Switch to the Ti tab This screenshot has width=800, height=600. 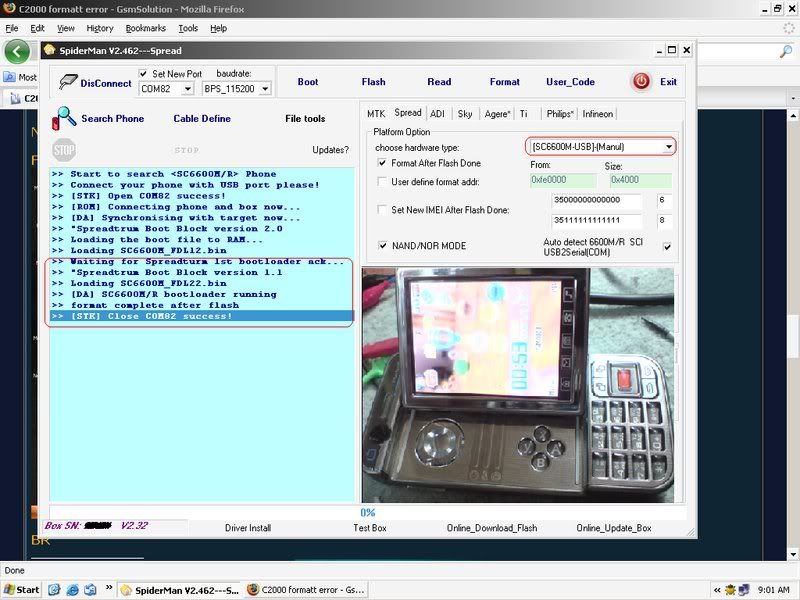coord(523,114)
